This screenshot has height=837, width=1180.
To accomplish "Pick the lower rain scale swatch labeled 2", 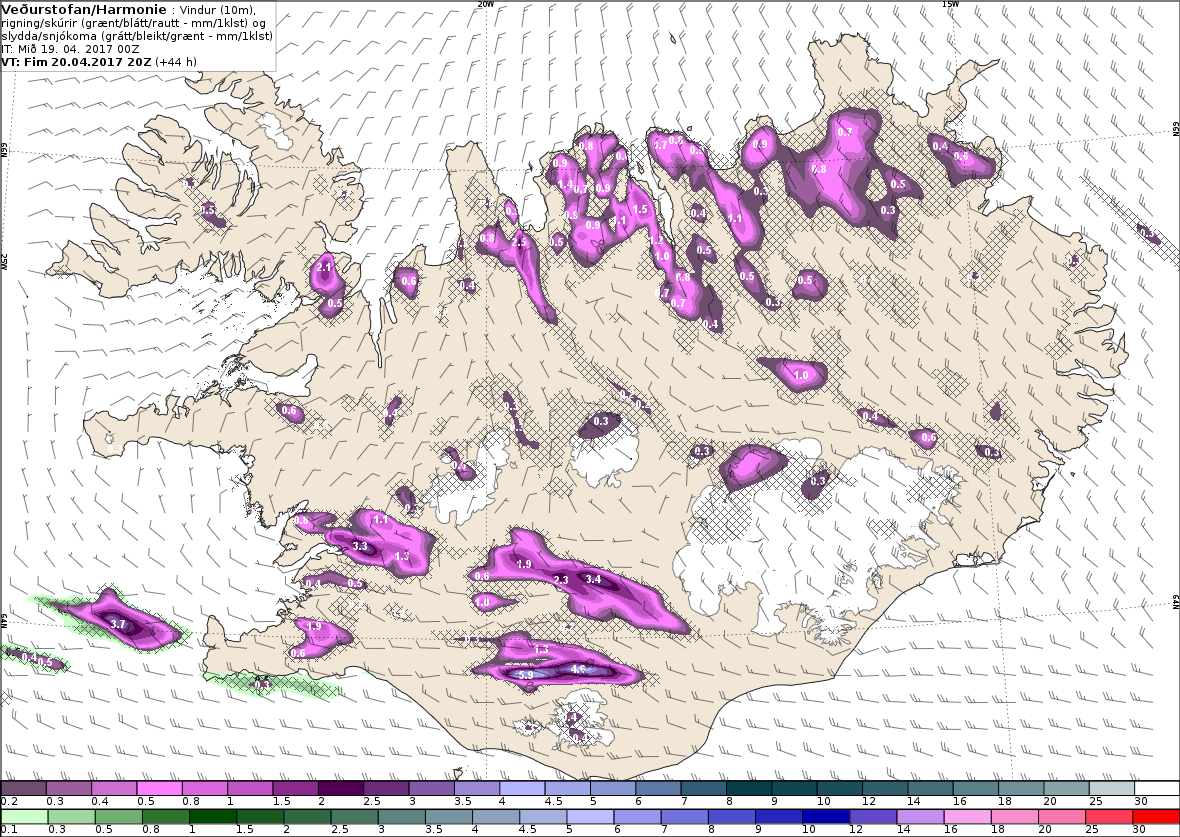I will (306, 817).
